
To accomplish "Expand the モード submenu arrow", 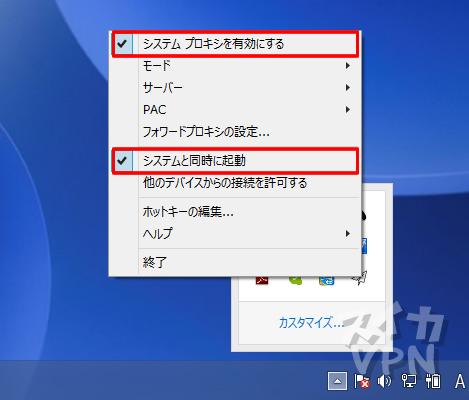I will pos(348,66).
